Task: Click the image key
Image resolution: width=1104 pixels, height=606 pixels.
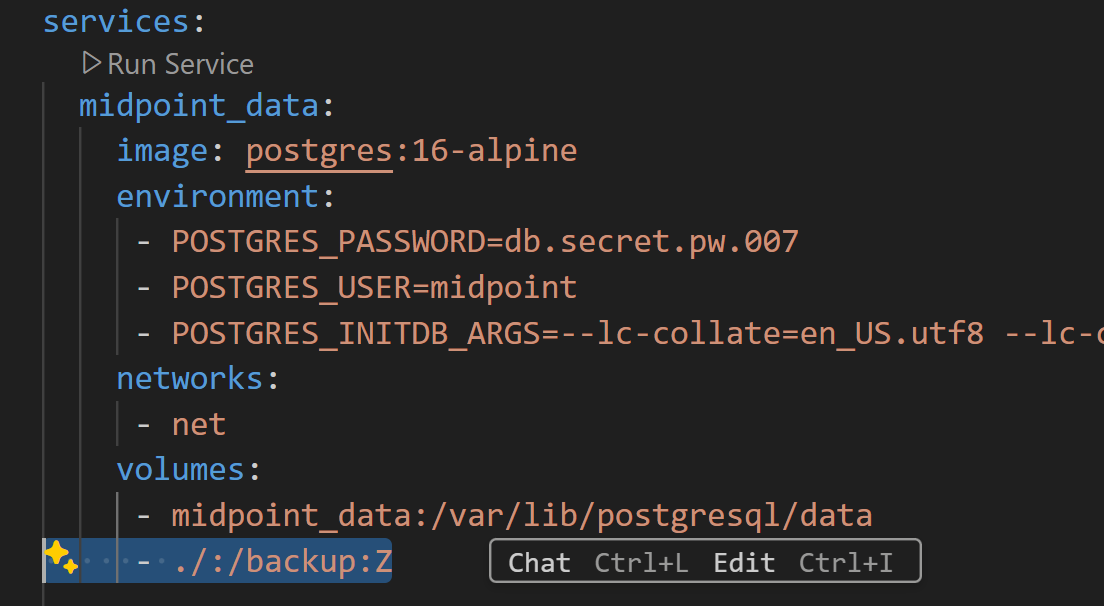Action: click(162, 151)
